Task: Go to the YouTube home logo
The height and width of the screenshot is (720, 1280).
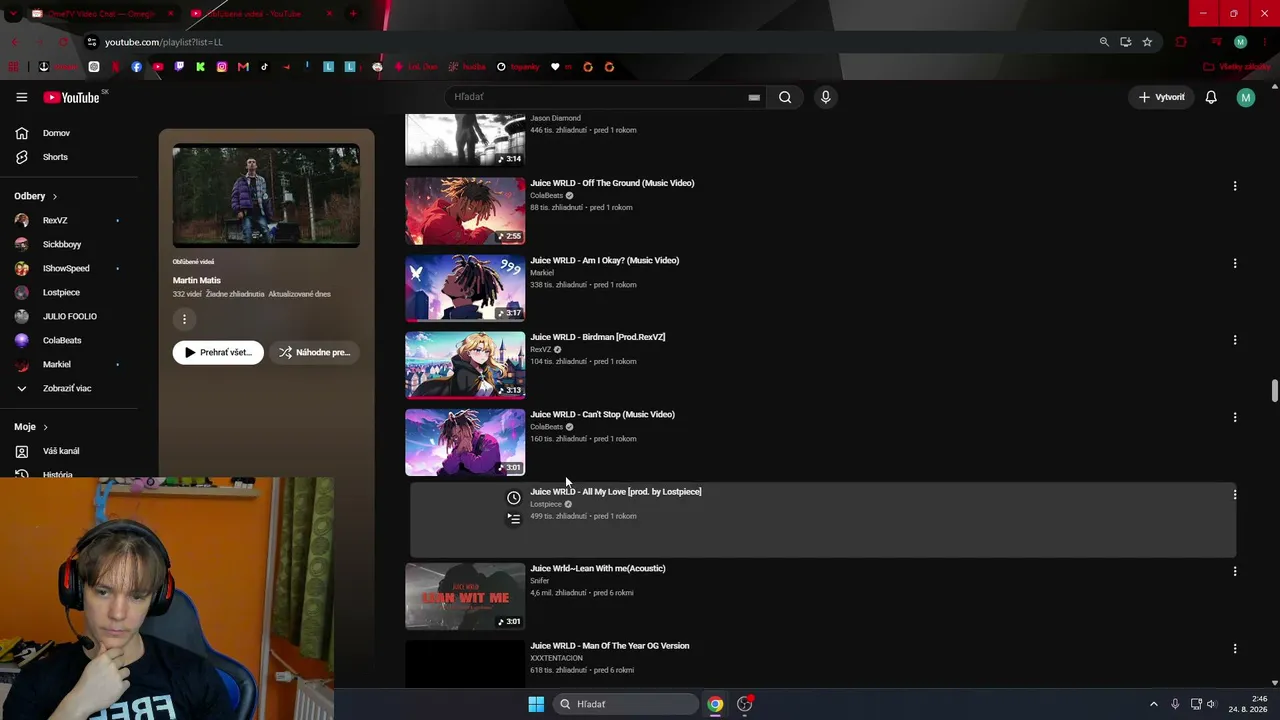Action: click(71, 97)
